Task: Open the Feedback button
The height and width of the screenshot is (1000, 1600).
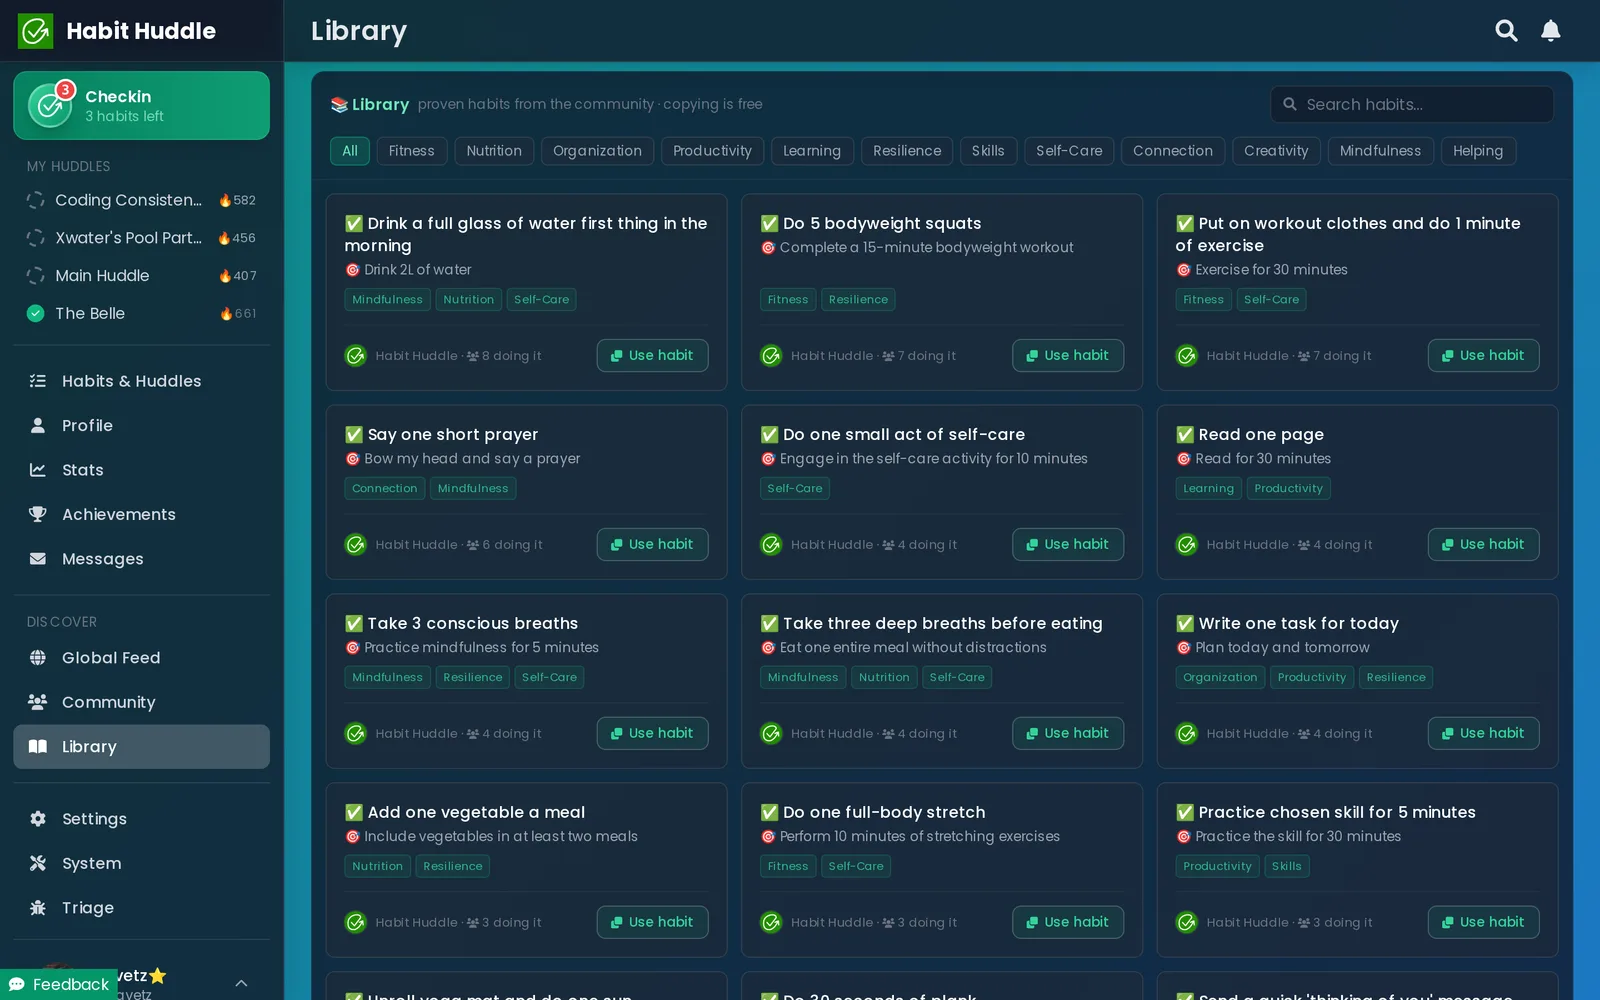Action: [60, 984]
